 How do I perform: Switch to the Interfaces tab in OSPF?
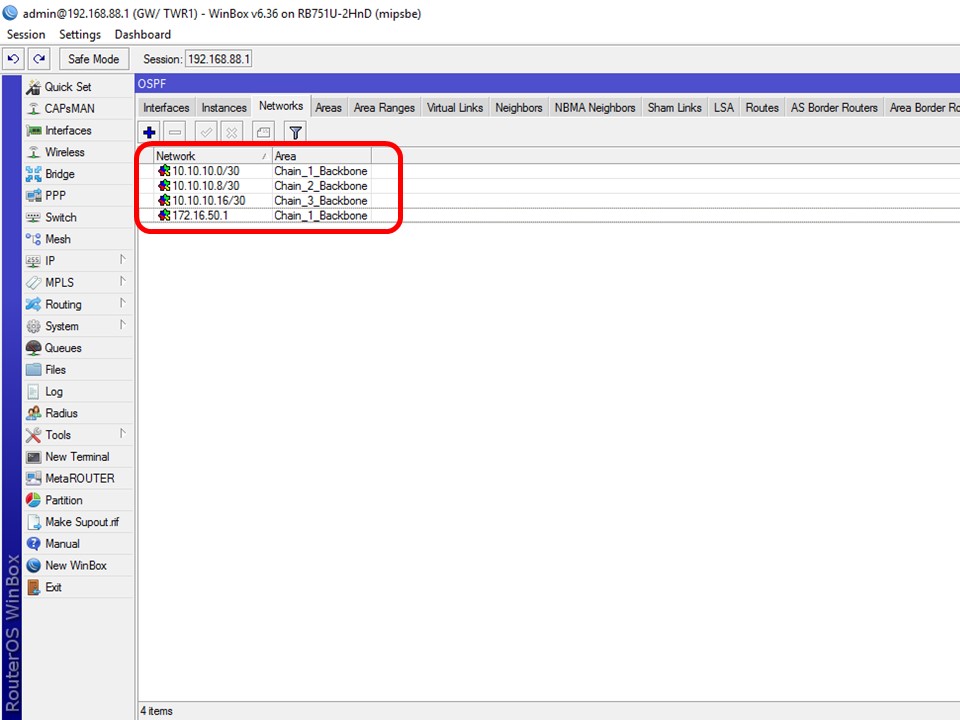click(x=166, y=108)
